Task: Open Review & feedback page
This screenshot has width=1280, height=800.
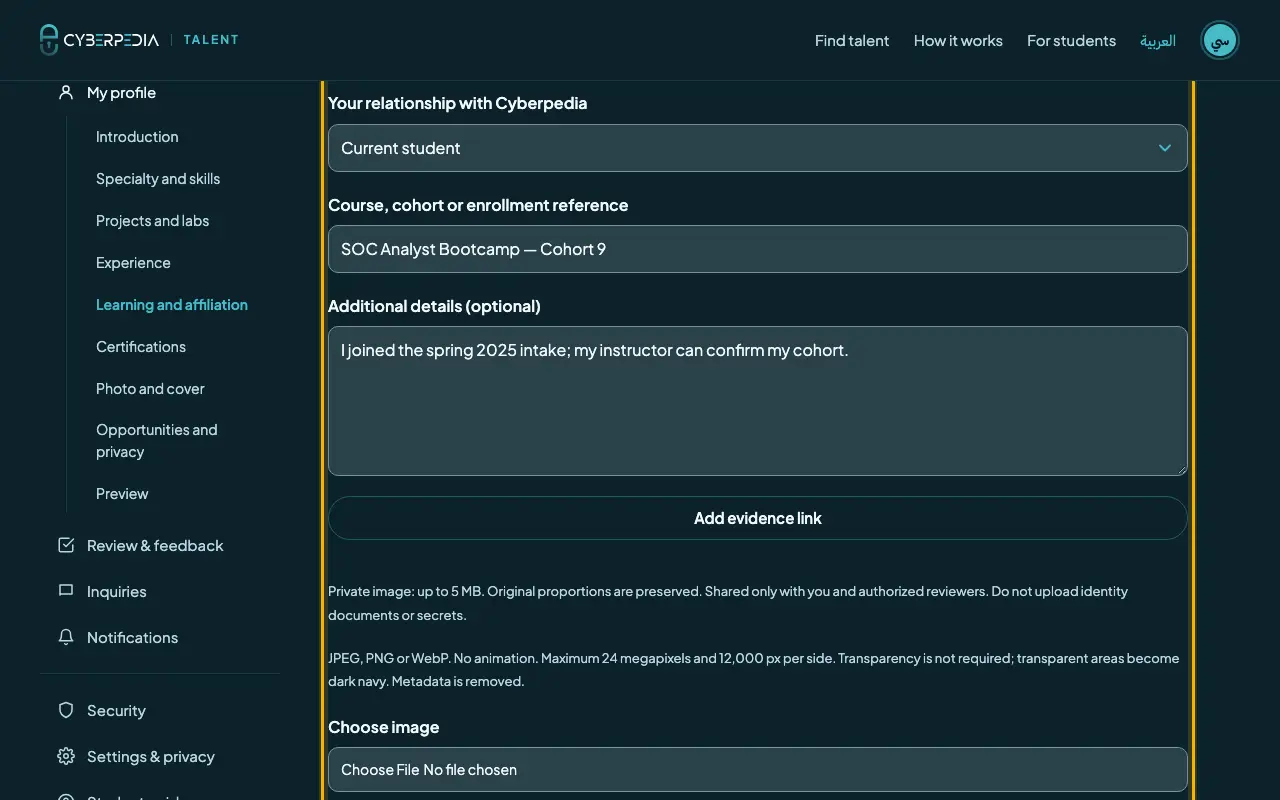Action: point(155,545)
